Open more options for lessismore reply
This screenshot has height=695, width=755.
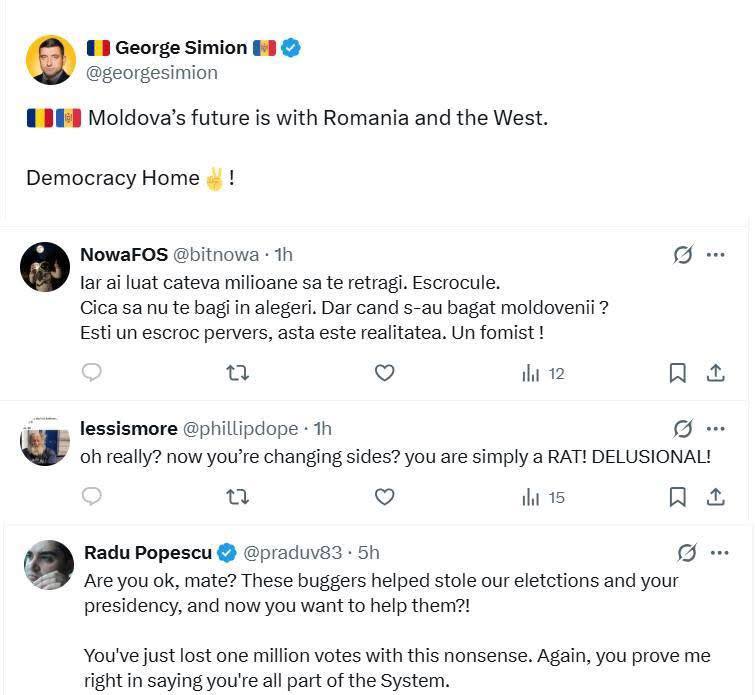point(716,429)
